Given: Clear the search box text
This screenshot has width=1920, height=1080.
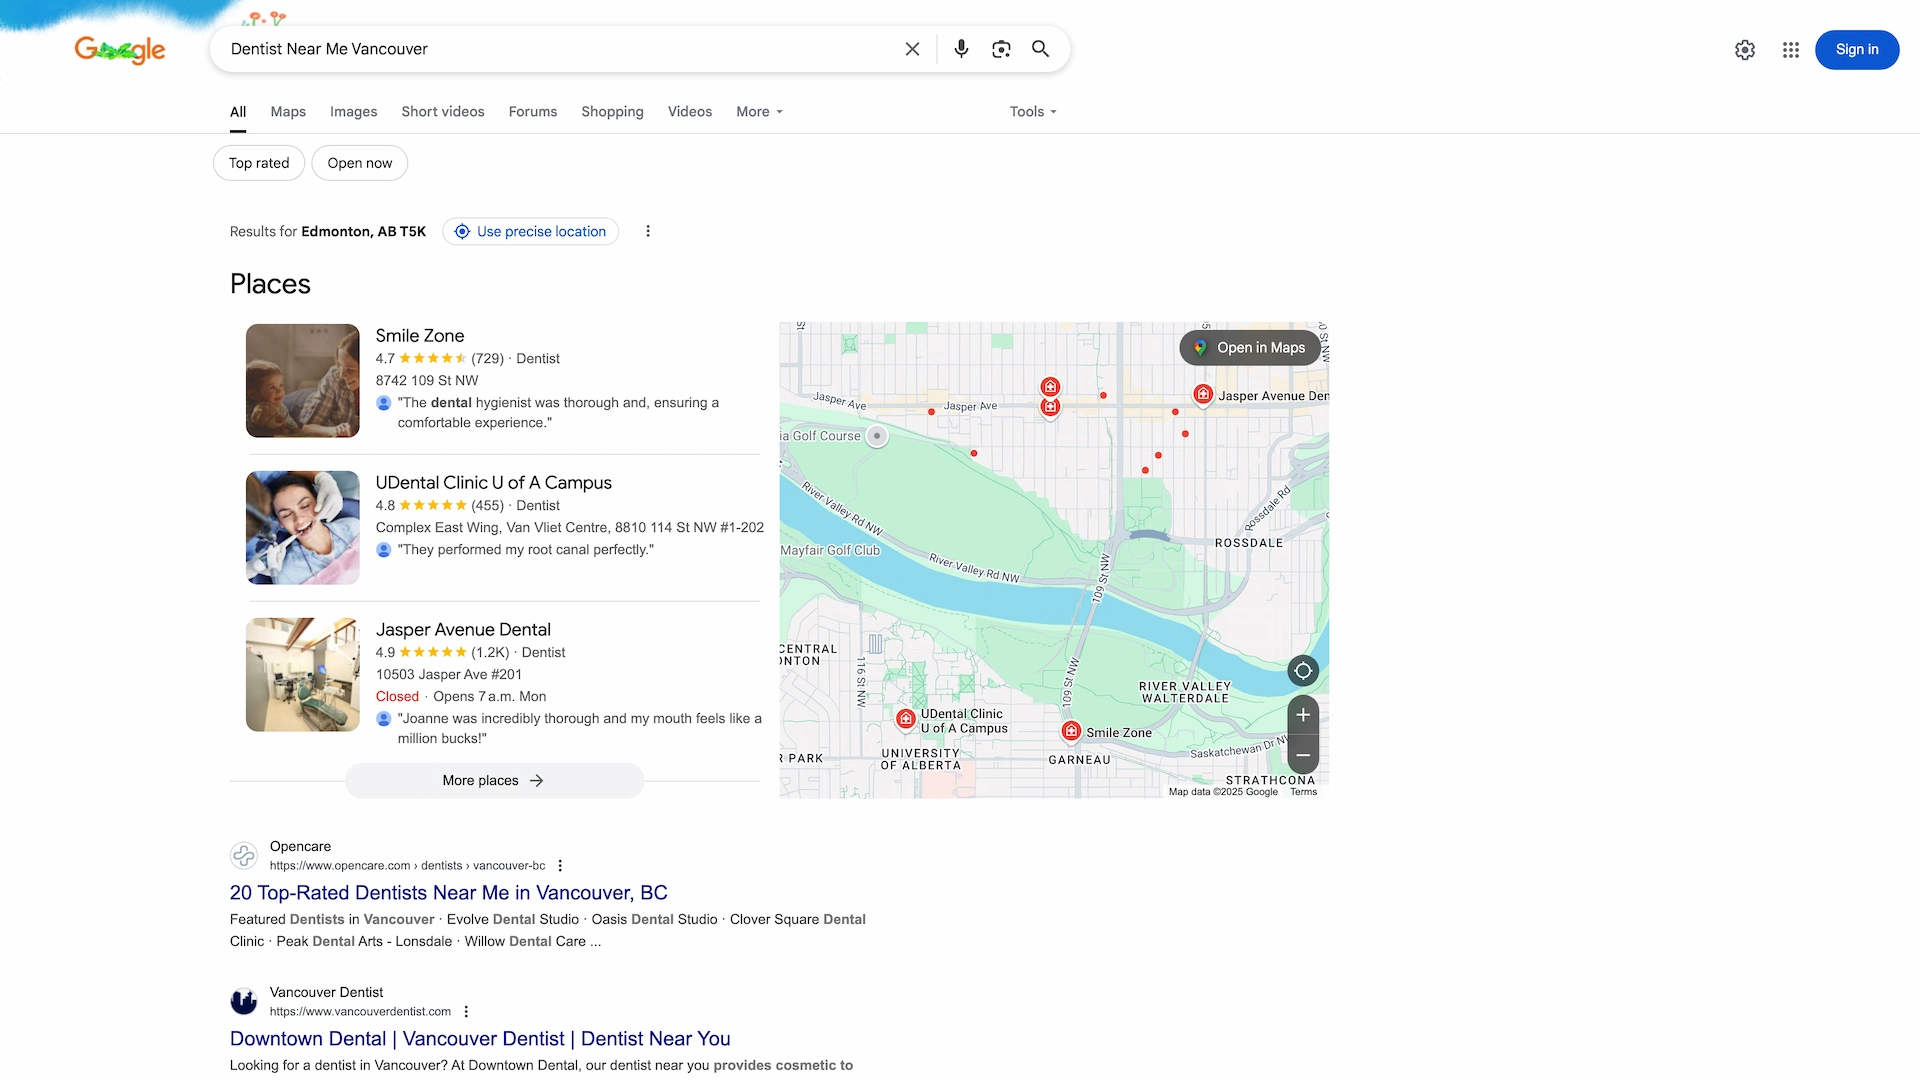Looking at the screenshot, I should (x=912, y=49).
